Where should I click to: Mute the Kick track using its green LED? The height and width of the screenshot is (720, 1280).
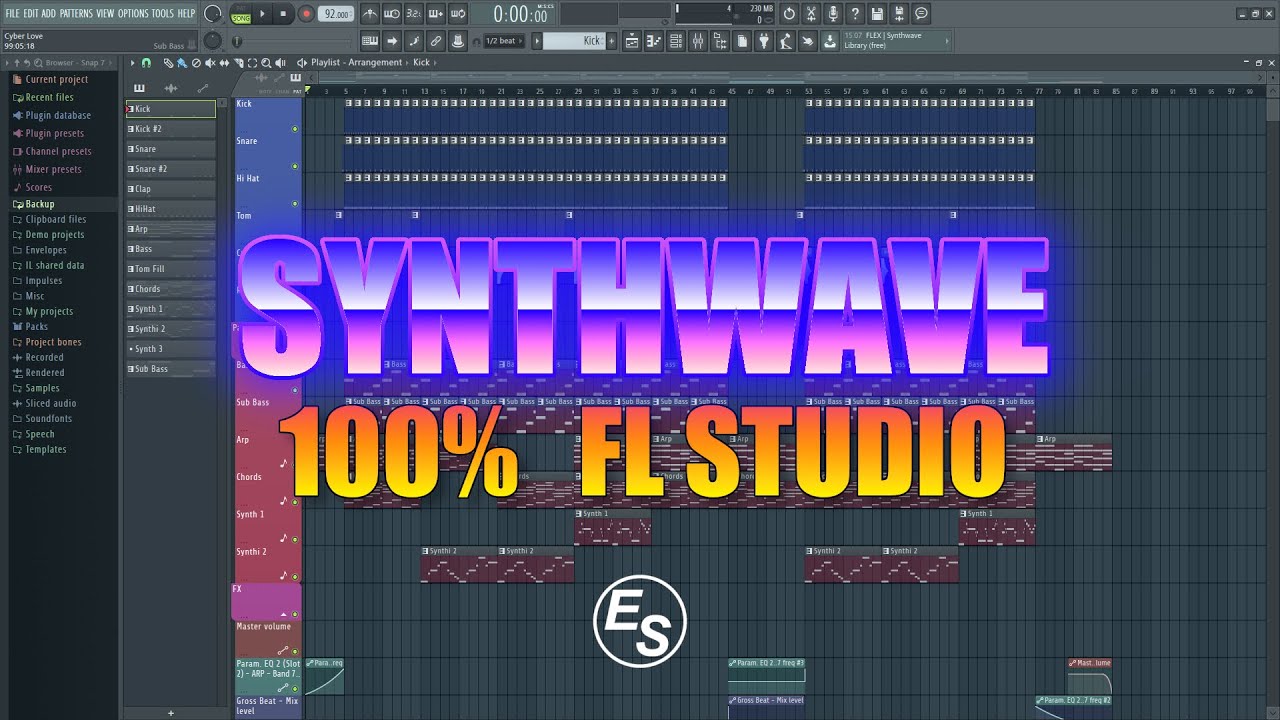(295, 129)
